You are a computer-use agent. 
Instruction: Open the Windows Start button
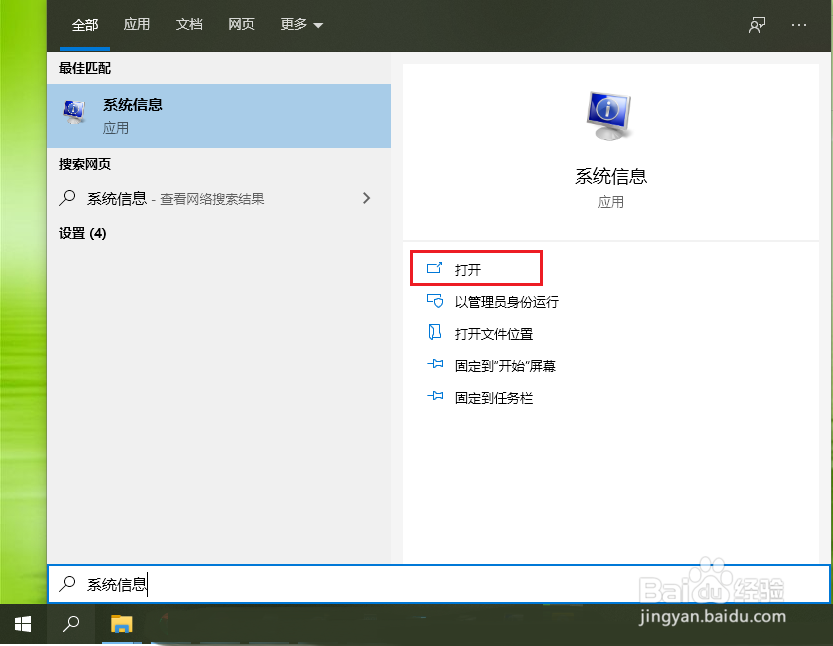(23, 624)
